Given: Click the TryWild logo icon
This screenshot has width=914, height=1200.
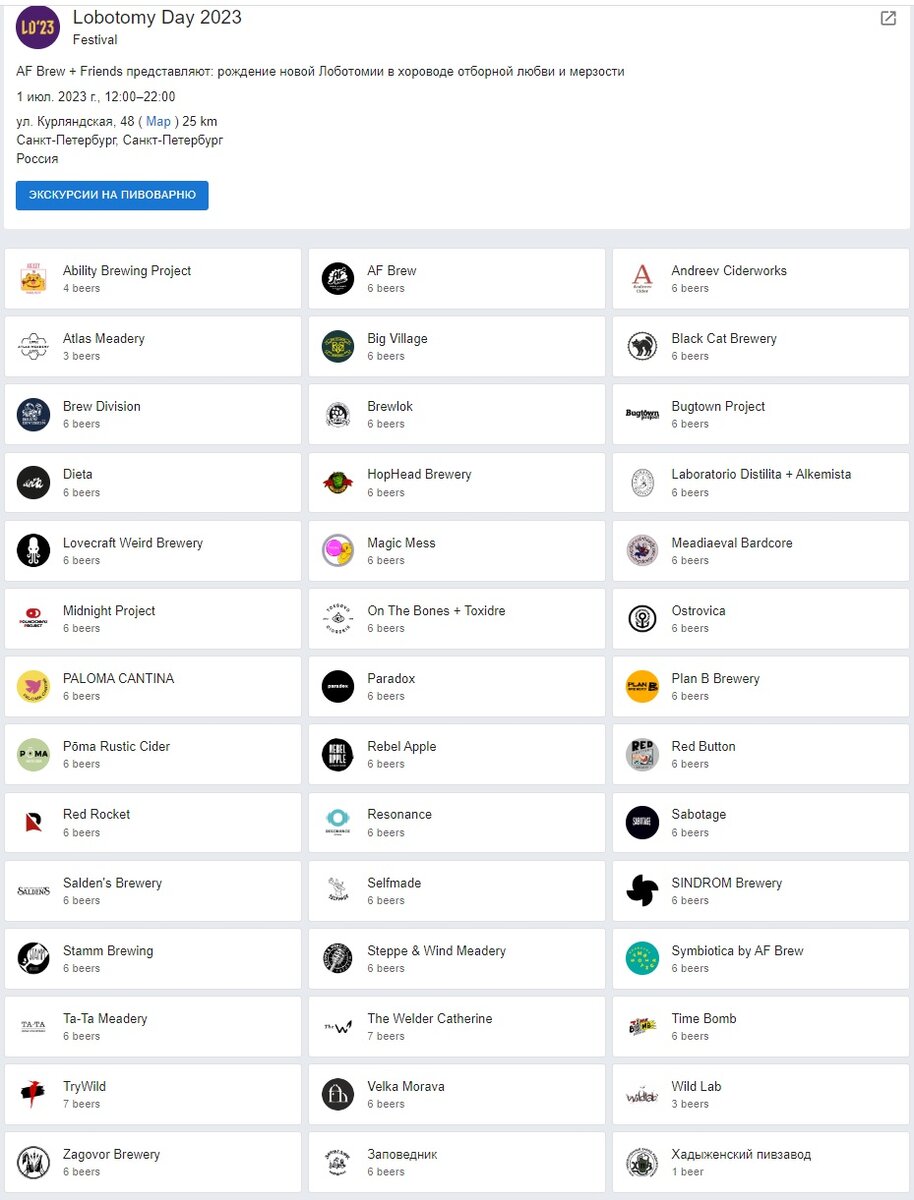Looking at the screenshot, I should point(33,1095).
